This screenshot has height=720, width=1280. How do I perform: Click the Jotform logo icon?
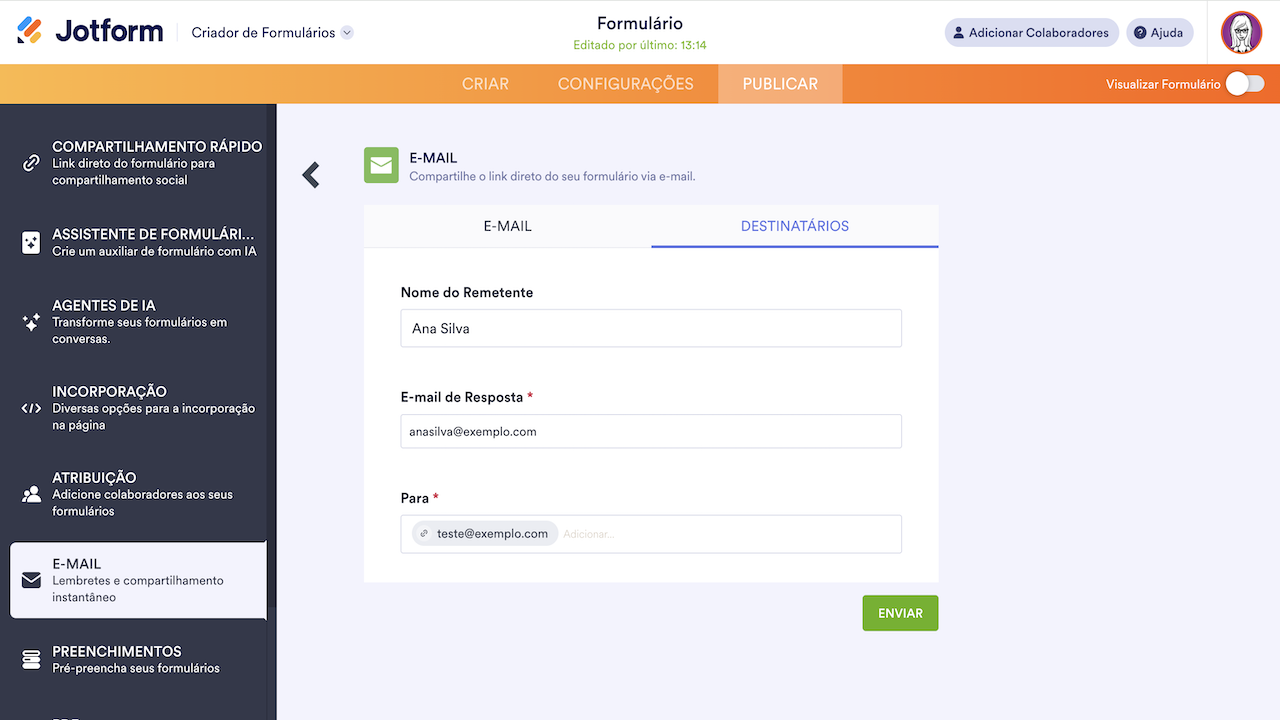[x=30, y=31]
